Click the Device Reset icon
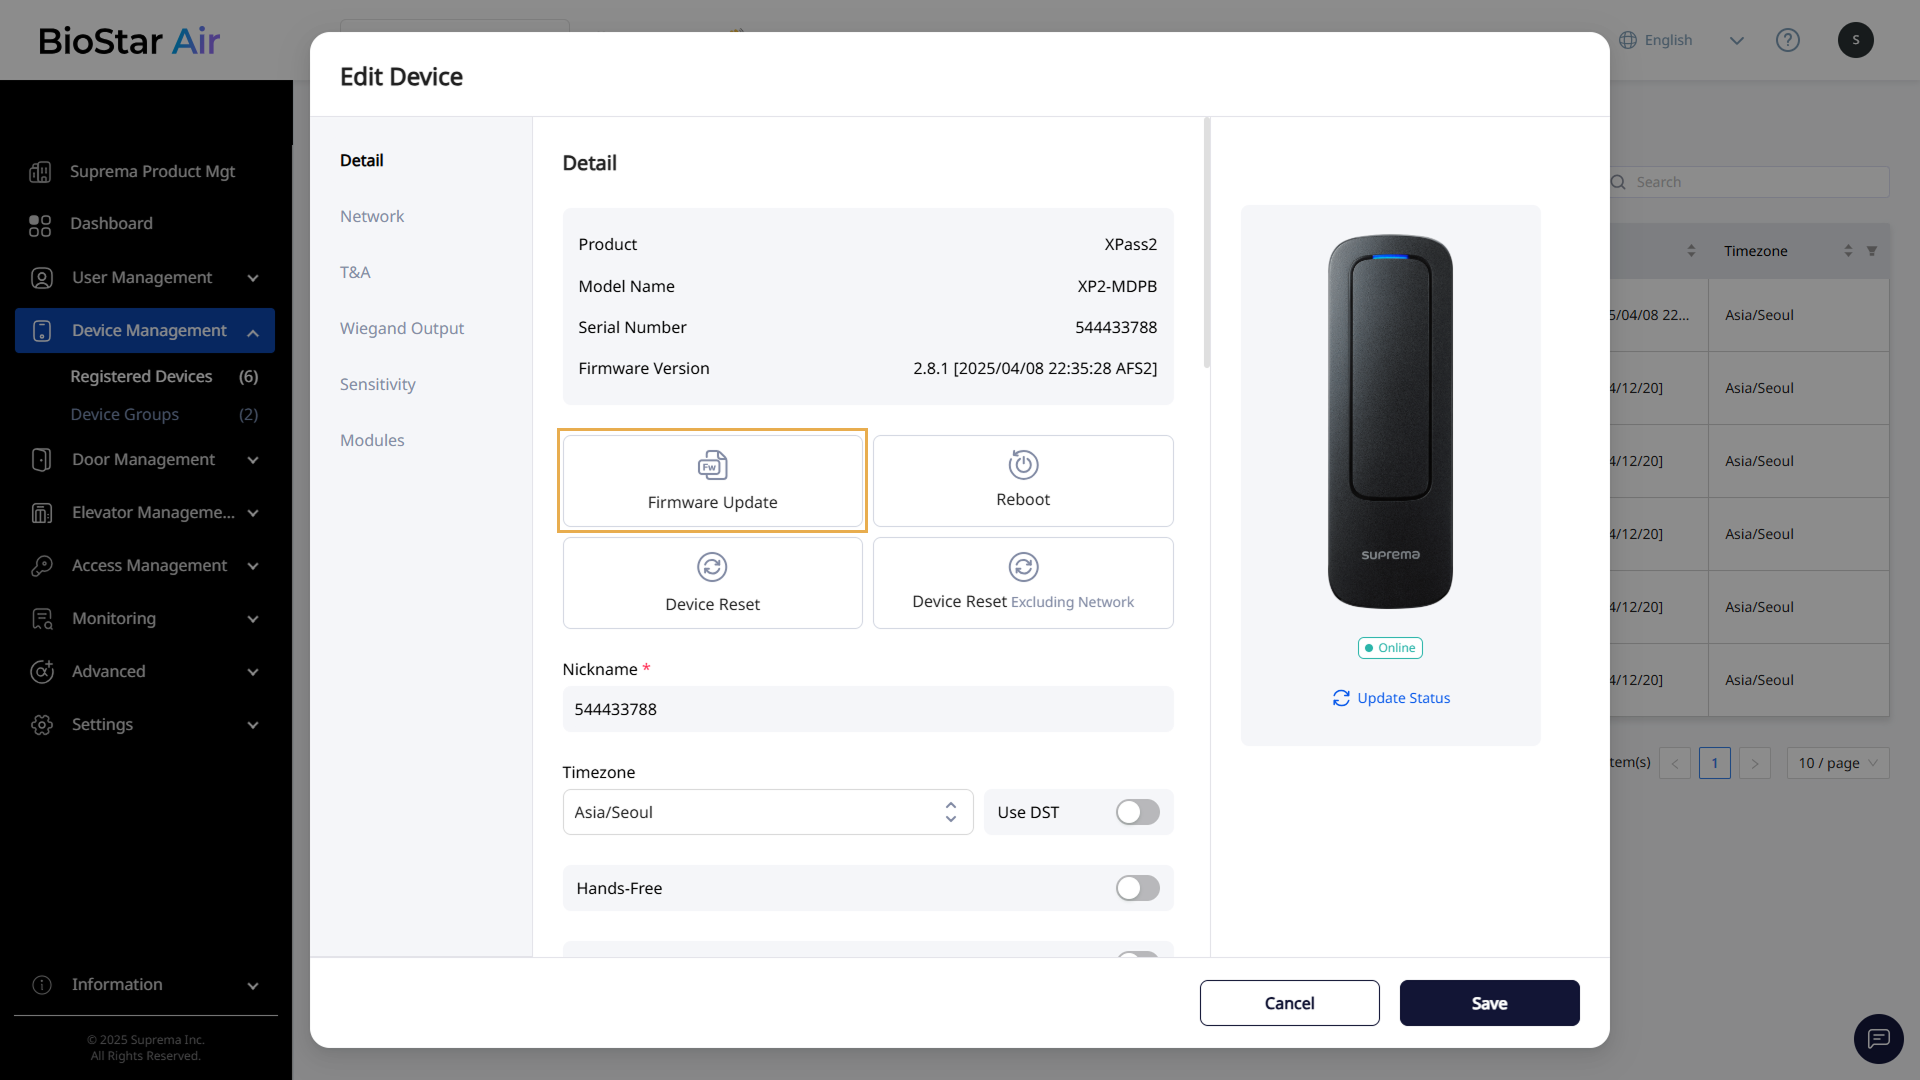 coord(712,567)
